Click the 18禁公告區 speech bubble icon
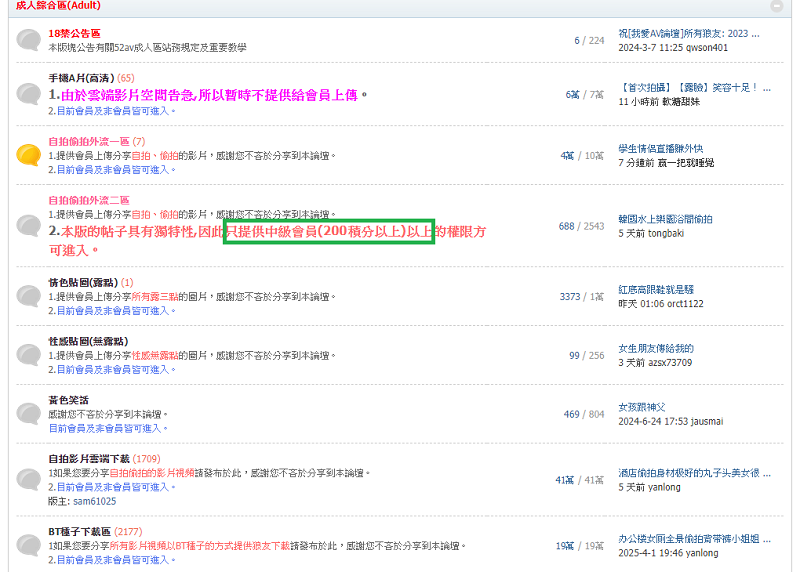The image size is (800, 572). pos(28,41)
